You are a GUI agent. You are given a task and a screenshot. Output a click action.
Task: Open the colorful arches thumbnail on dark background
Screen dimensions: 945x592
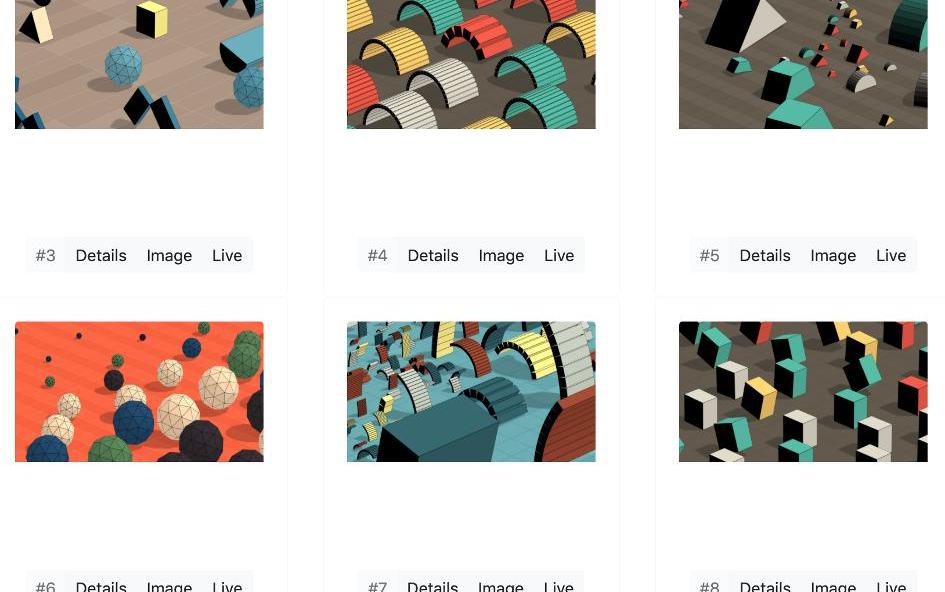click(471, 64)
